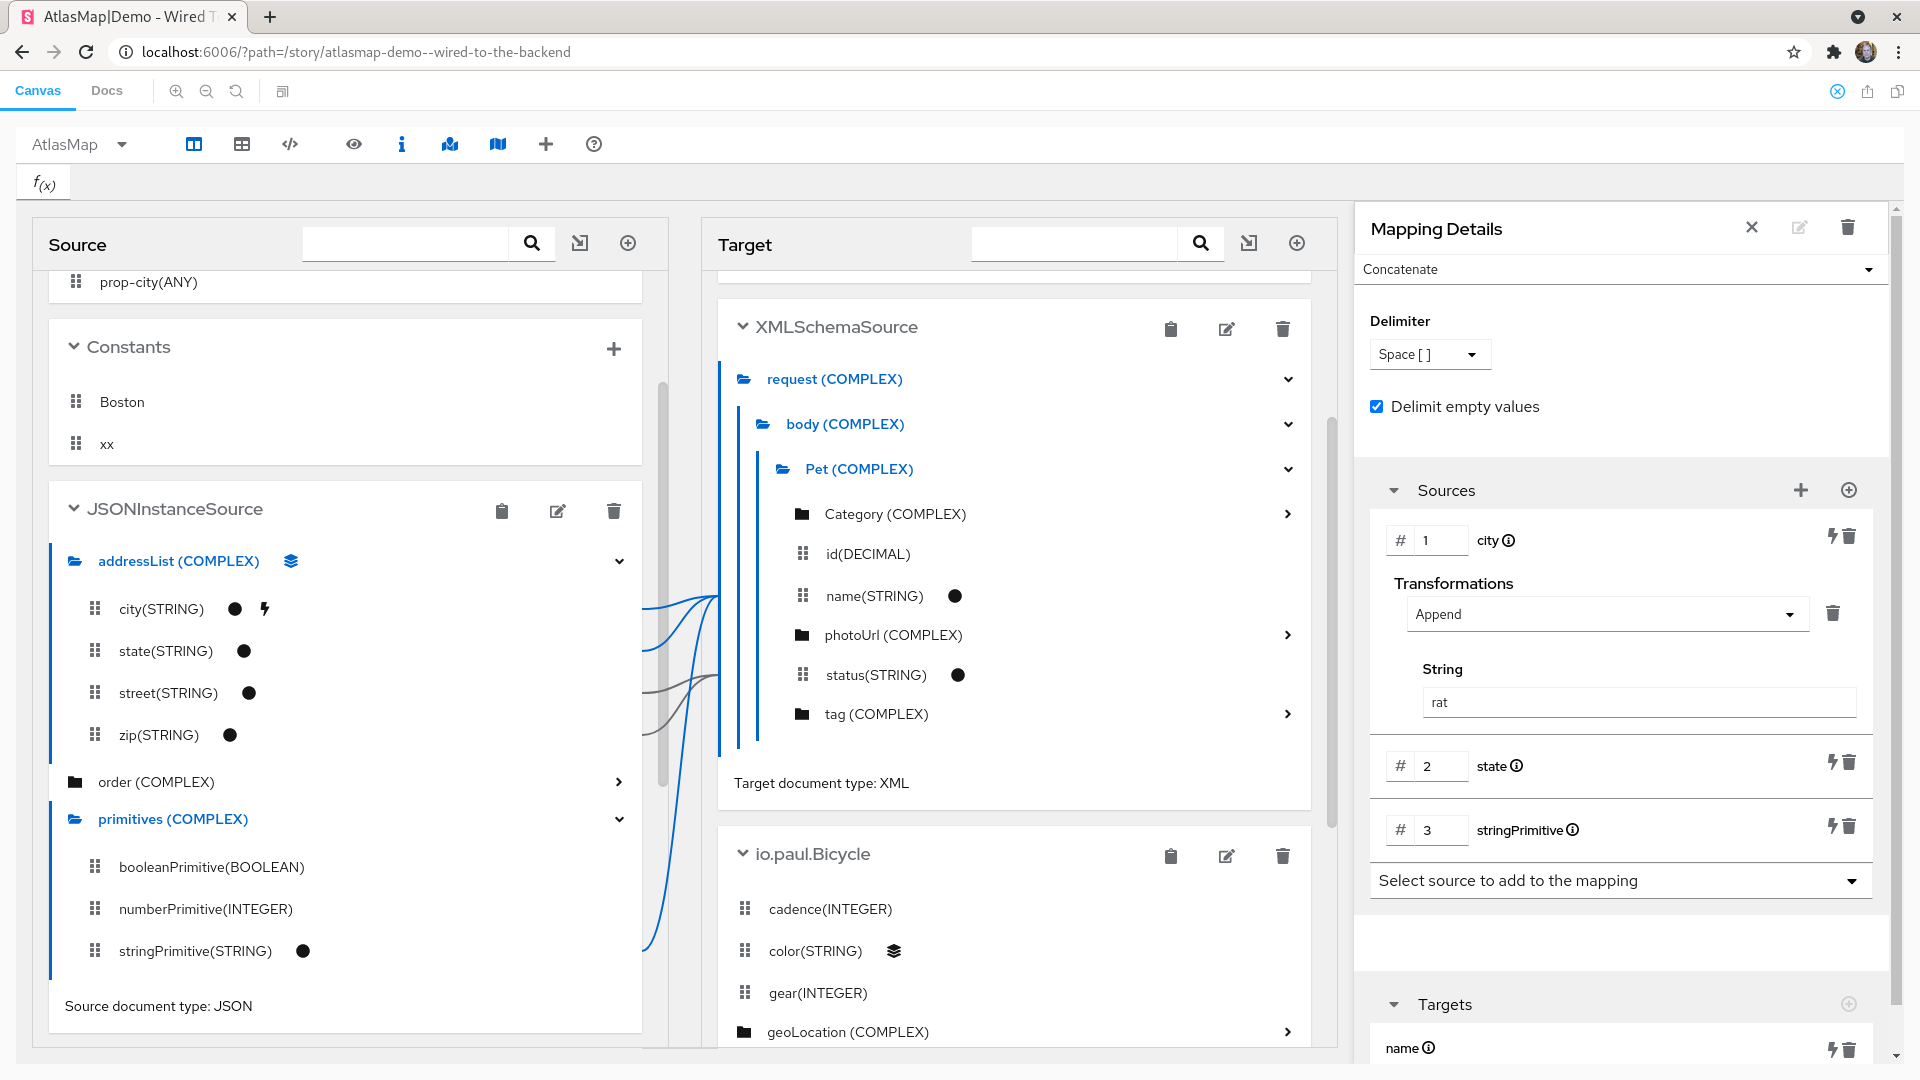1920x1080 pixels.
Task: Open the XML inspection code view icon
Action: pyautogui.click(x=289, y=144)
